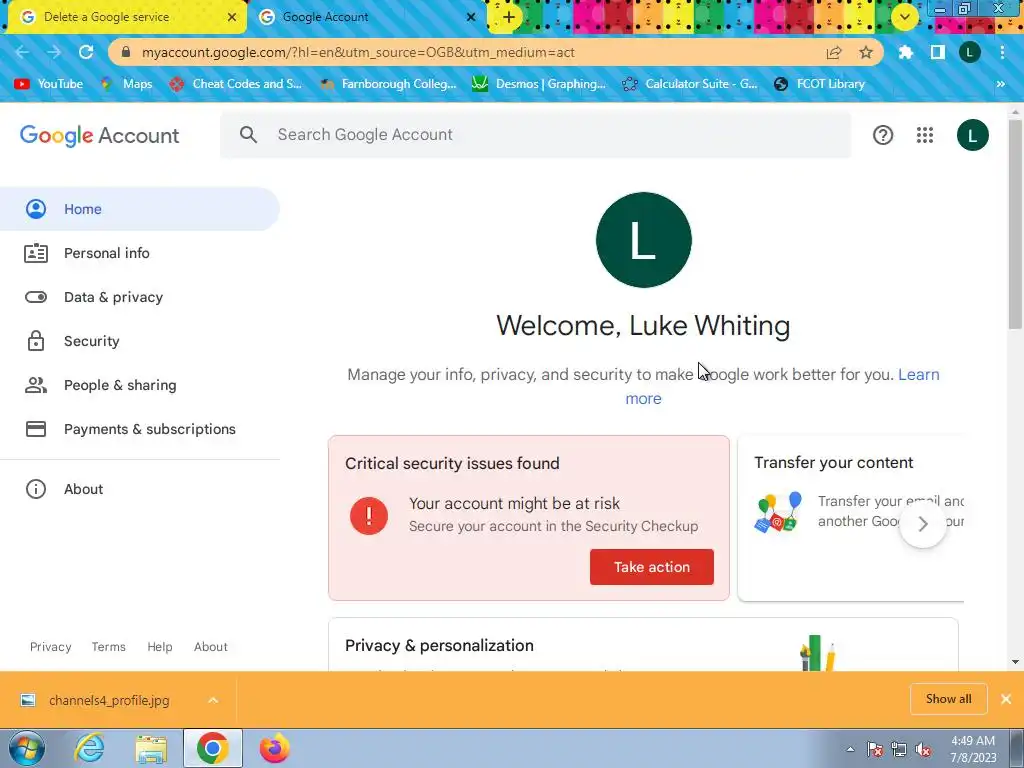Image resolution: width=1024 pixels, height=768 pixels.
Task: Click the Search Google Account field
Action: [536, 135]
